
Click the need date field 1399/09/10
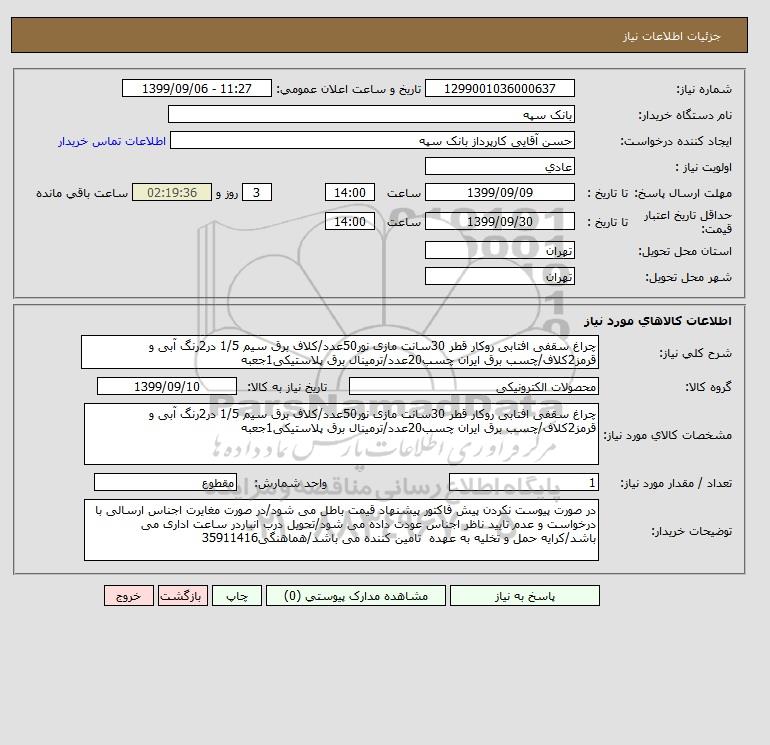[167, 386]
